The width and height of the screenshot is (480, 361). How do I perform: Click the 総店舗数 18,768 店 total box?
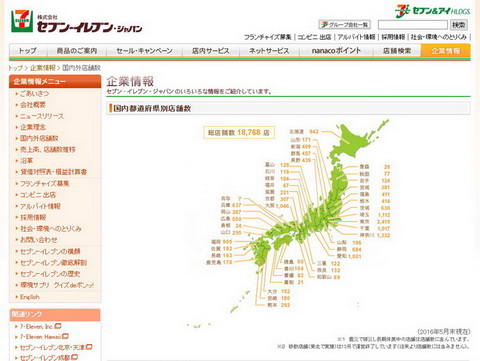(239, 132)
